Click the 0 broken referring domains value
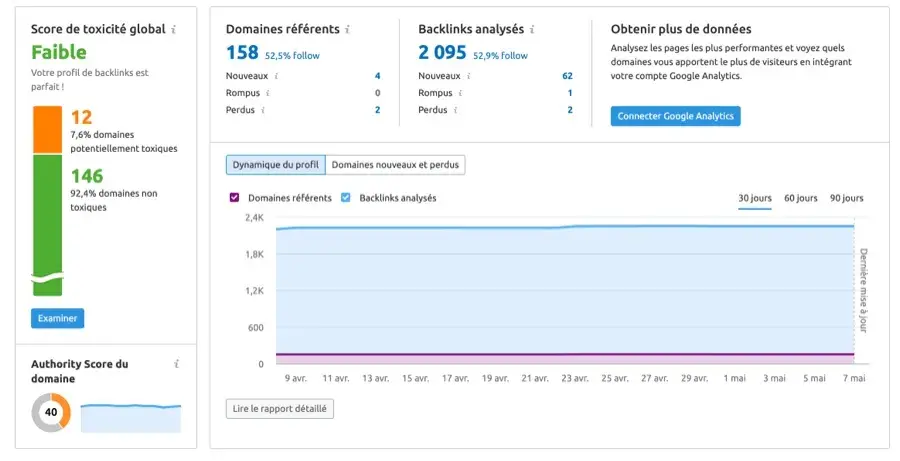The height and width of the screenshot is (461, 900). 378,93
